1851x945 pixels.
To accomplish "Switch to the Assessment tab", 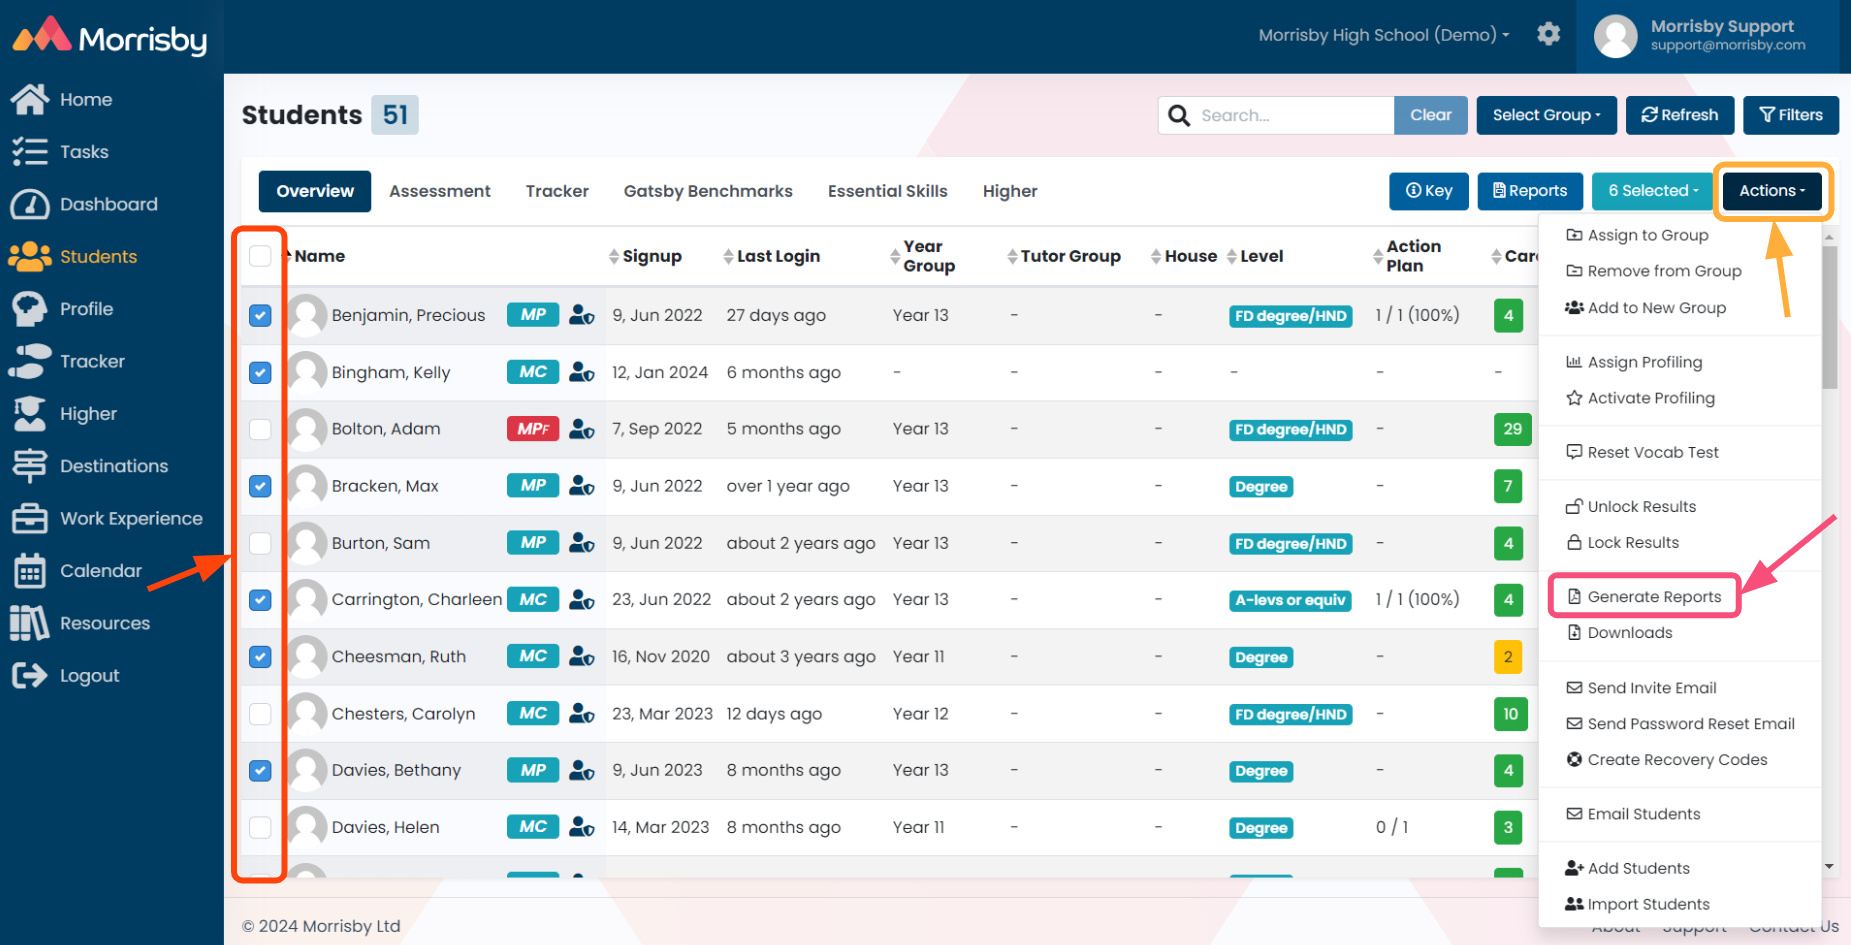I will pyautogui.click(x=440, y=191).
